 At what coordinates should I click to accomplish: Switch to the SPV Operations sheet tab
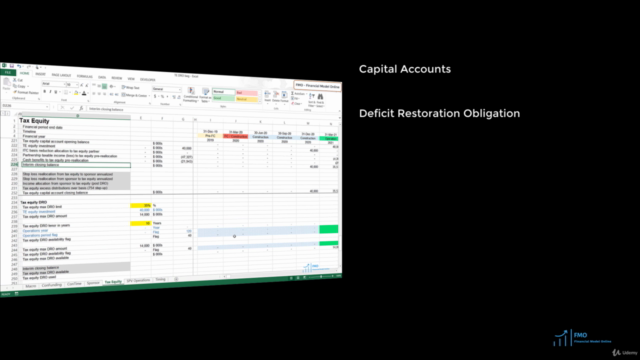click(x=138, y=280)
